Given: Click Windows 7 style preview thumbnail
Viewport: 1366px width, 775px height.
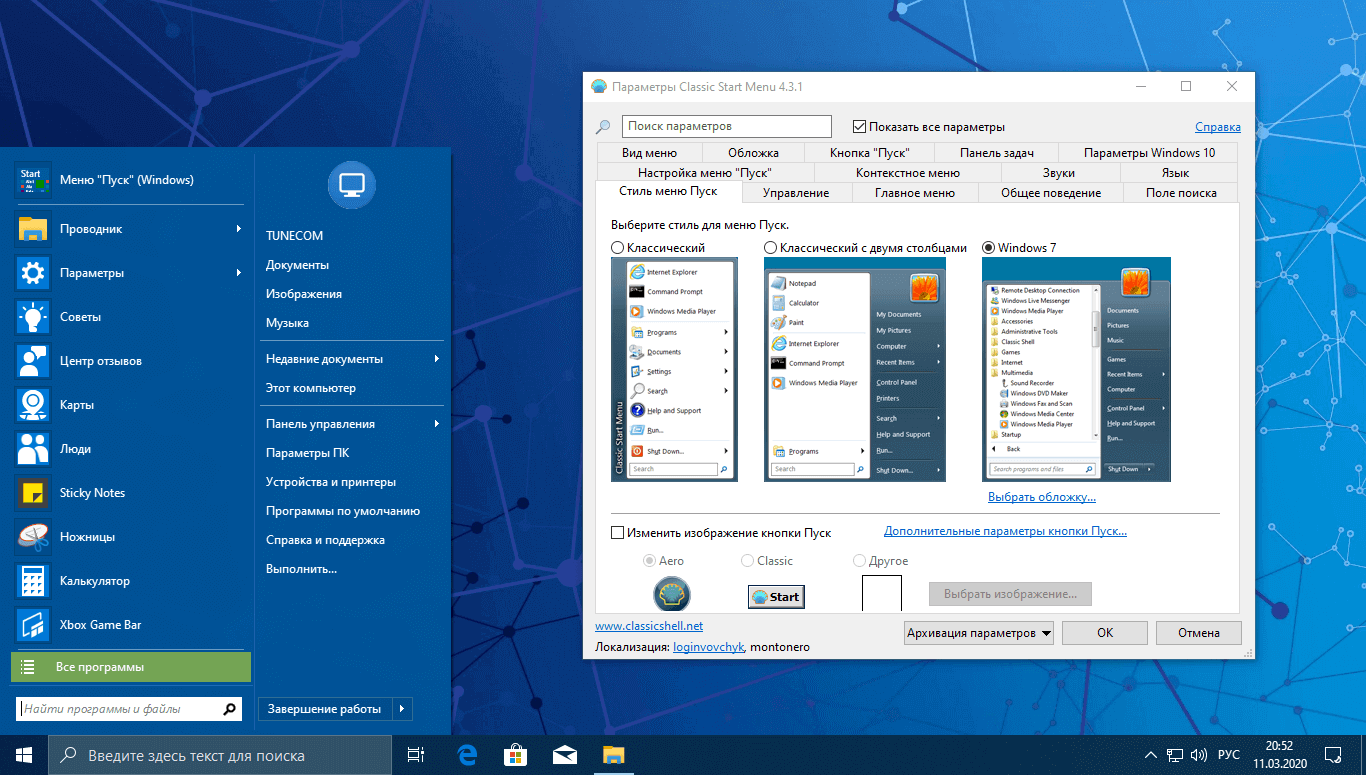Looking at the screenshot, I should 1076,369.
